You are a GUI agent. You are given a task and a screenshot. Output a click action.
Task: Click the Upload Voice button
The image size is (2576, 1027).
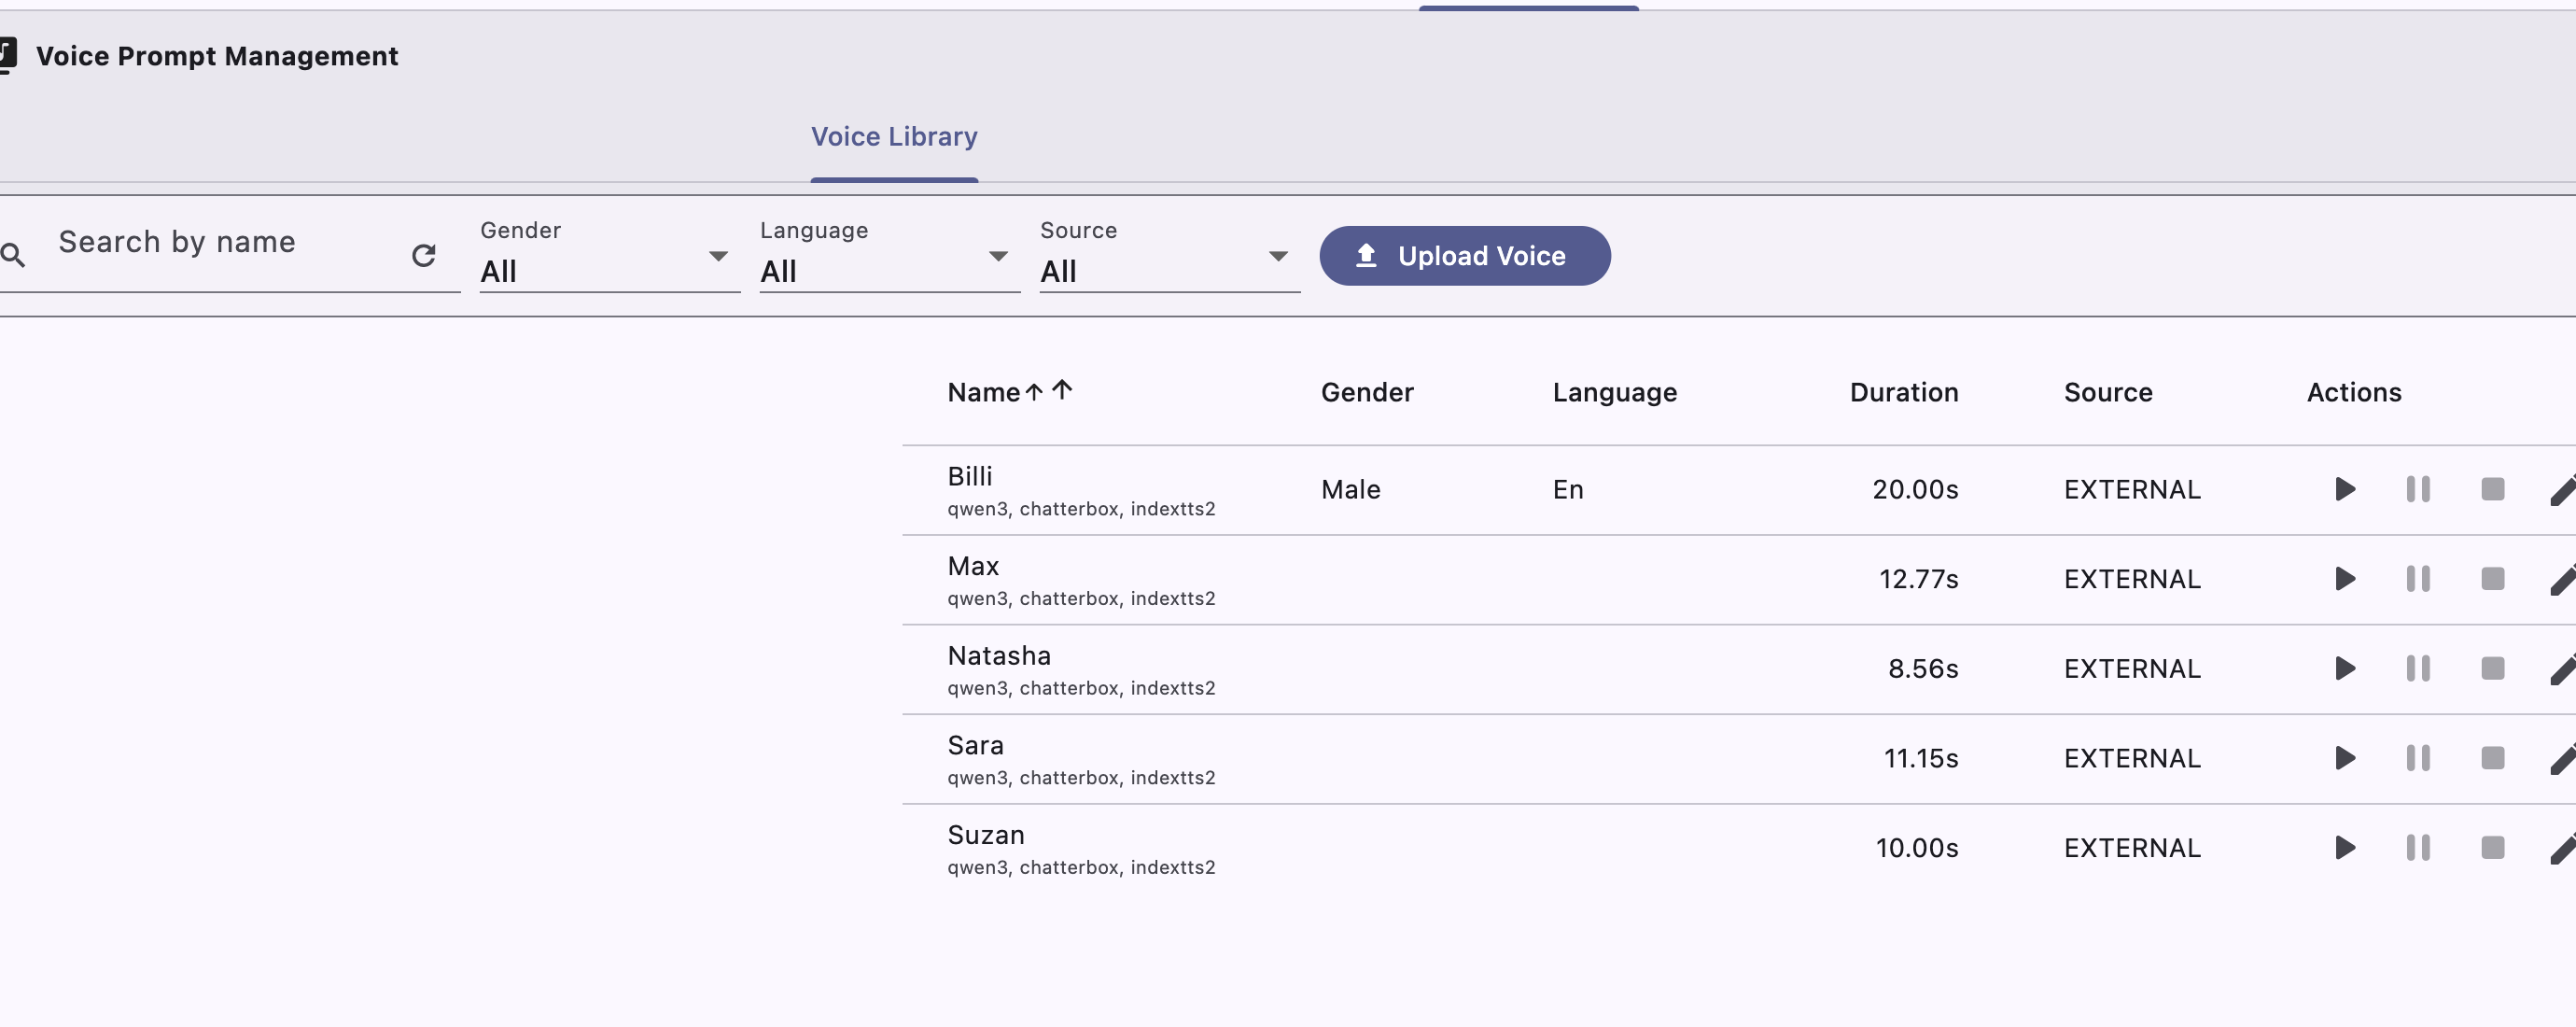[x=1464, y=256]
